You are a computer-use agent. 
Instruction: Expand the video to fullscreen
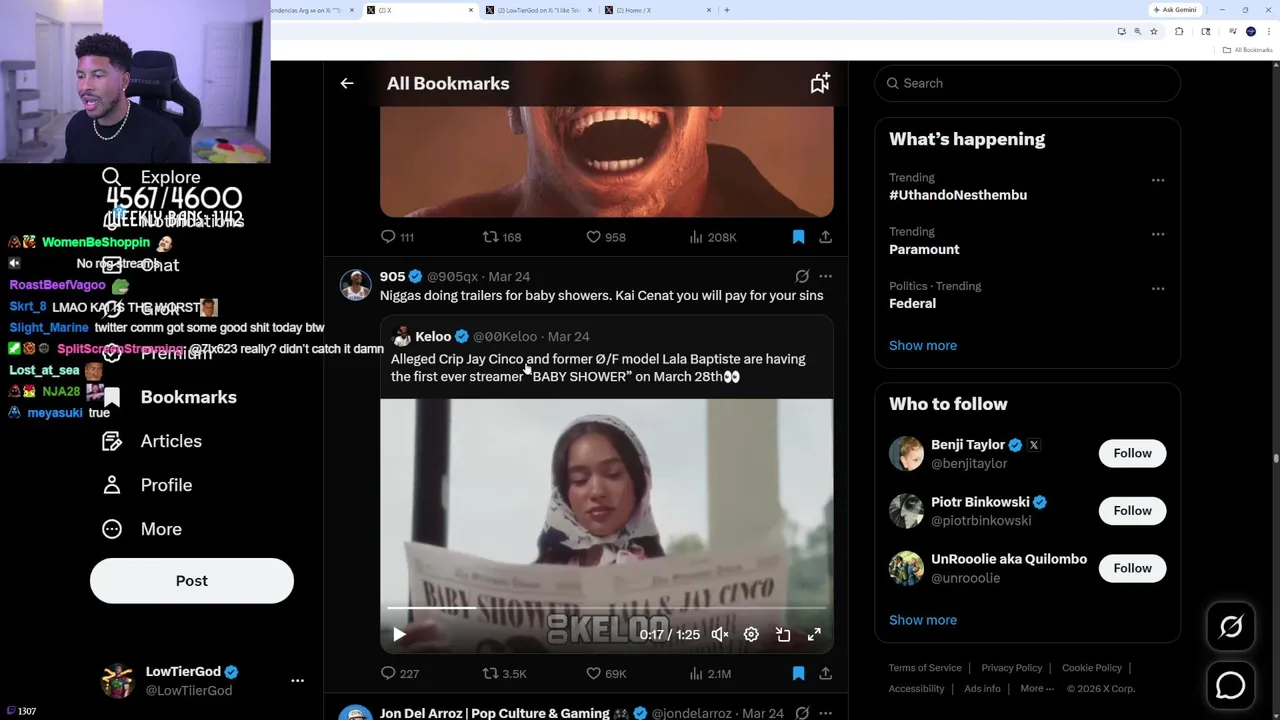tap(814, 634)
